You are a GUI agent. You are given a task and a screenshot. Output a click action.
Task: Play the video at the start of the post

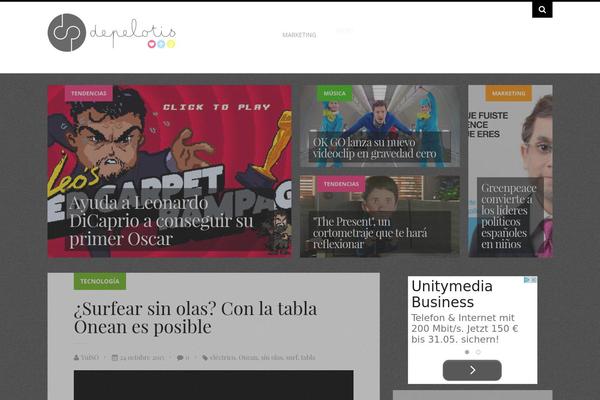[214, 385]
